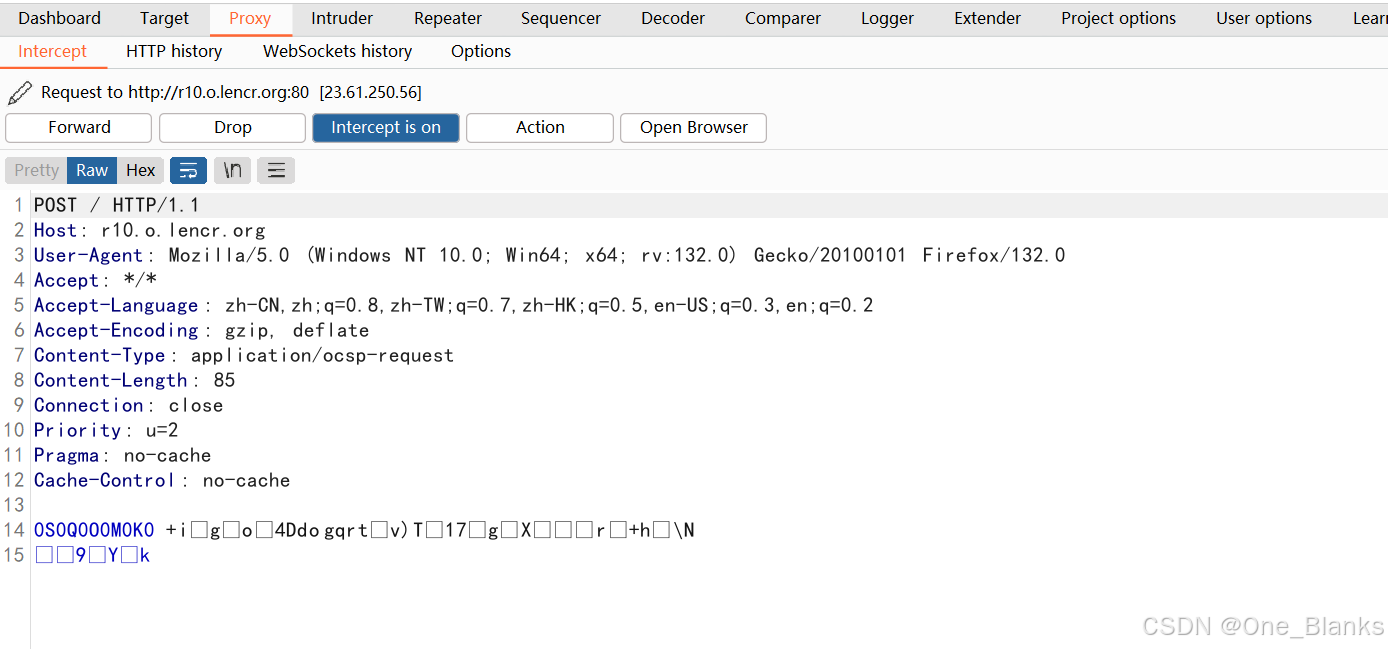Switch to Hex view

click(x=140, y=171)
